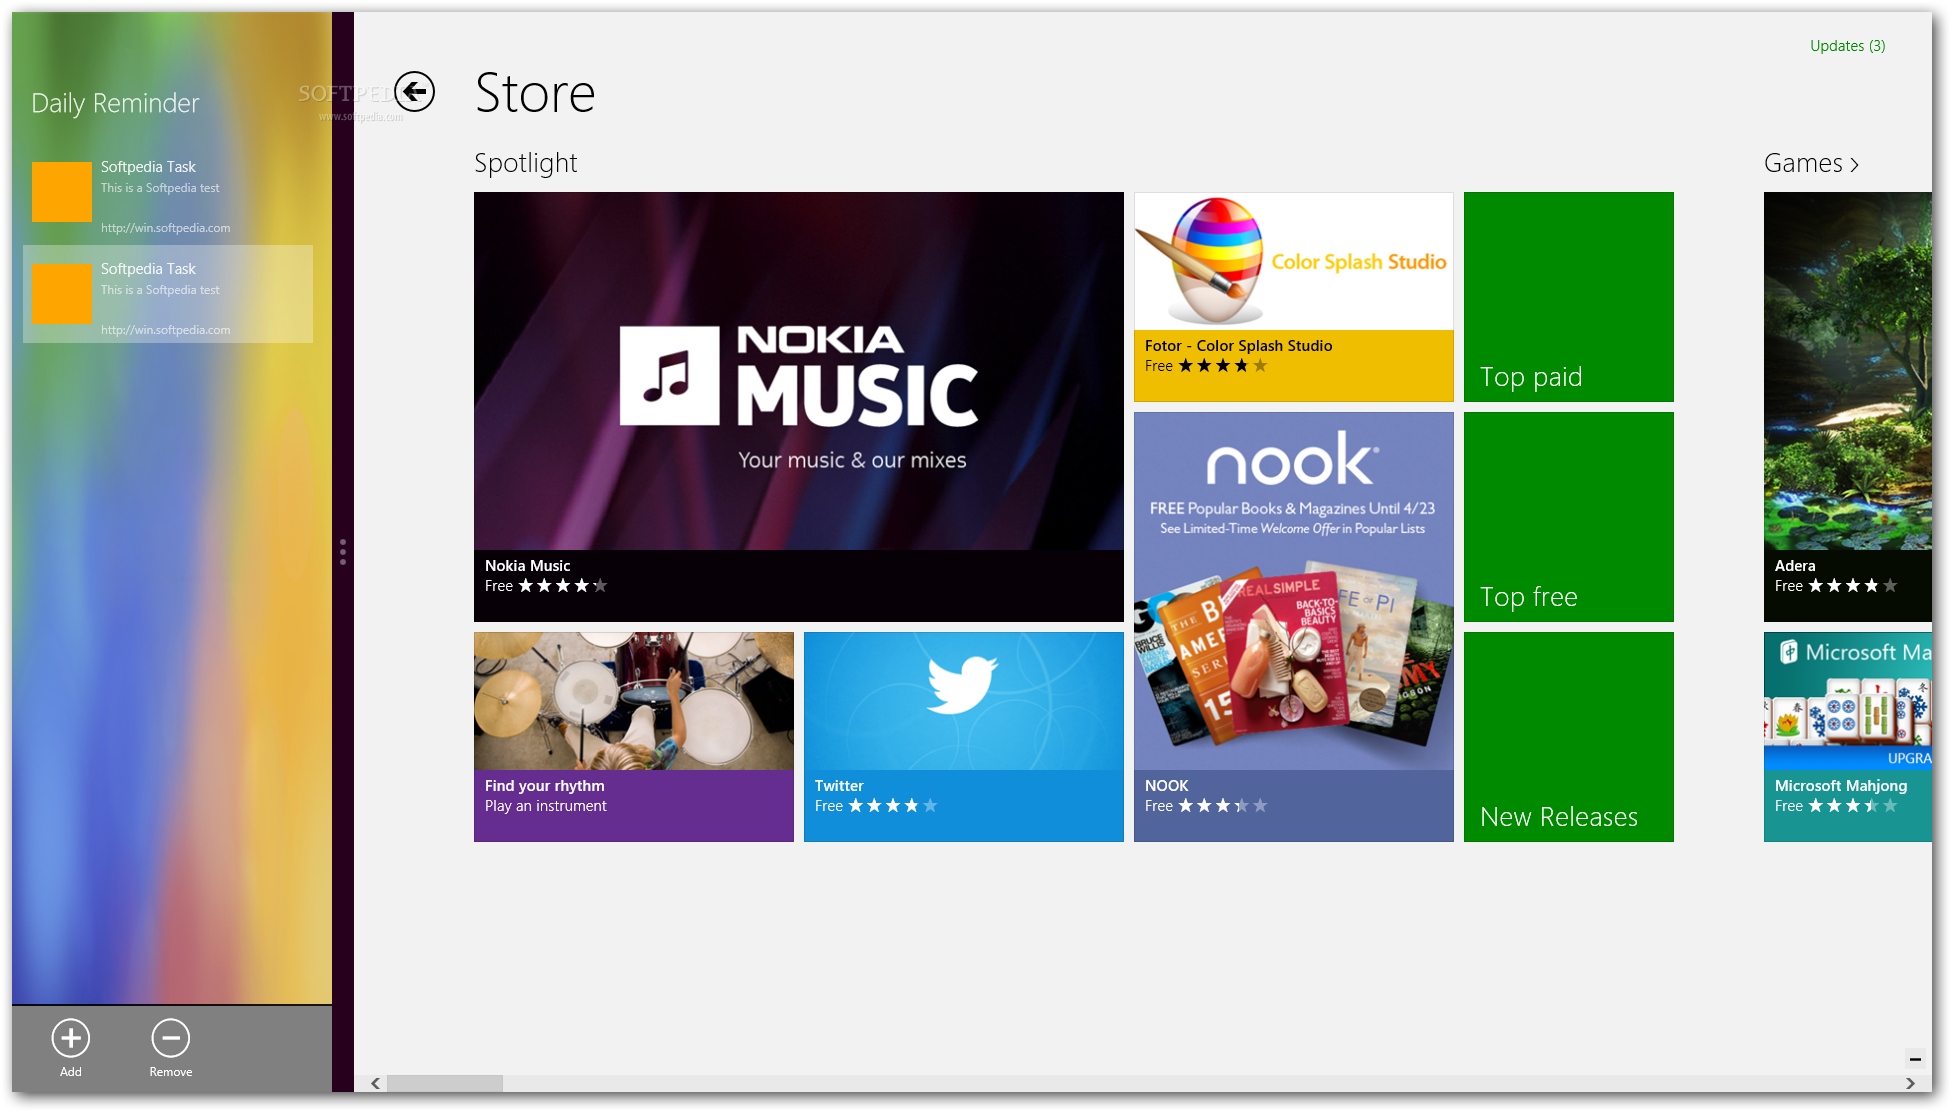Click the horizontal scrollbar left arrow
This screenshot has width=1952, height=1112.
[375, 1083]
